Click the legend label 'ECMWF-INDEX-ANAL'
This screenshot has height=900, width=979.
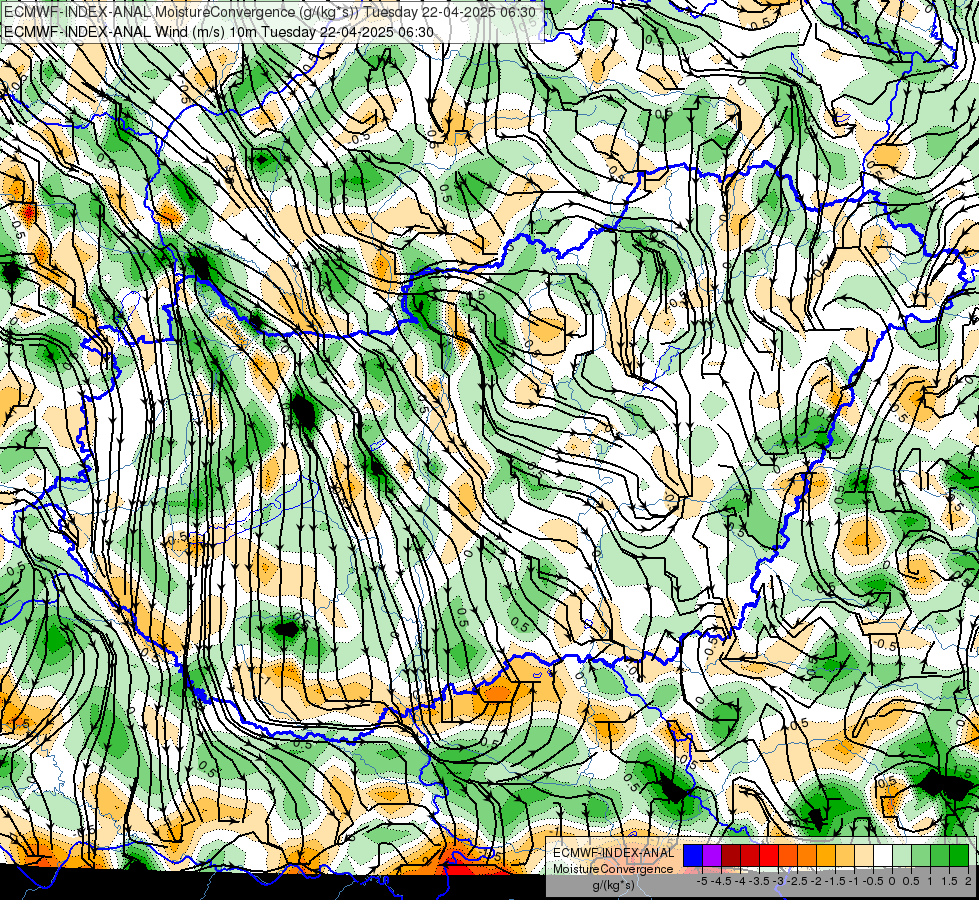(614, 853)
